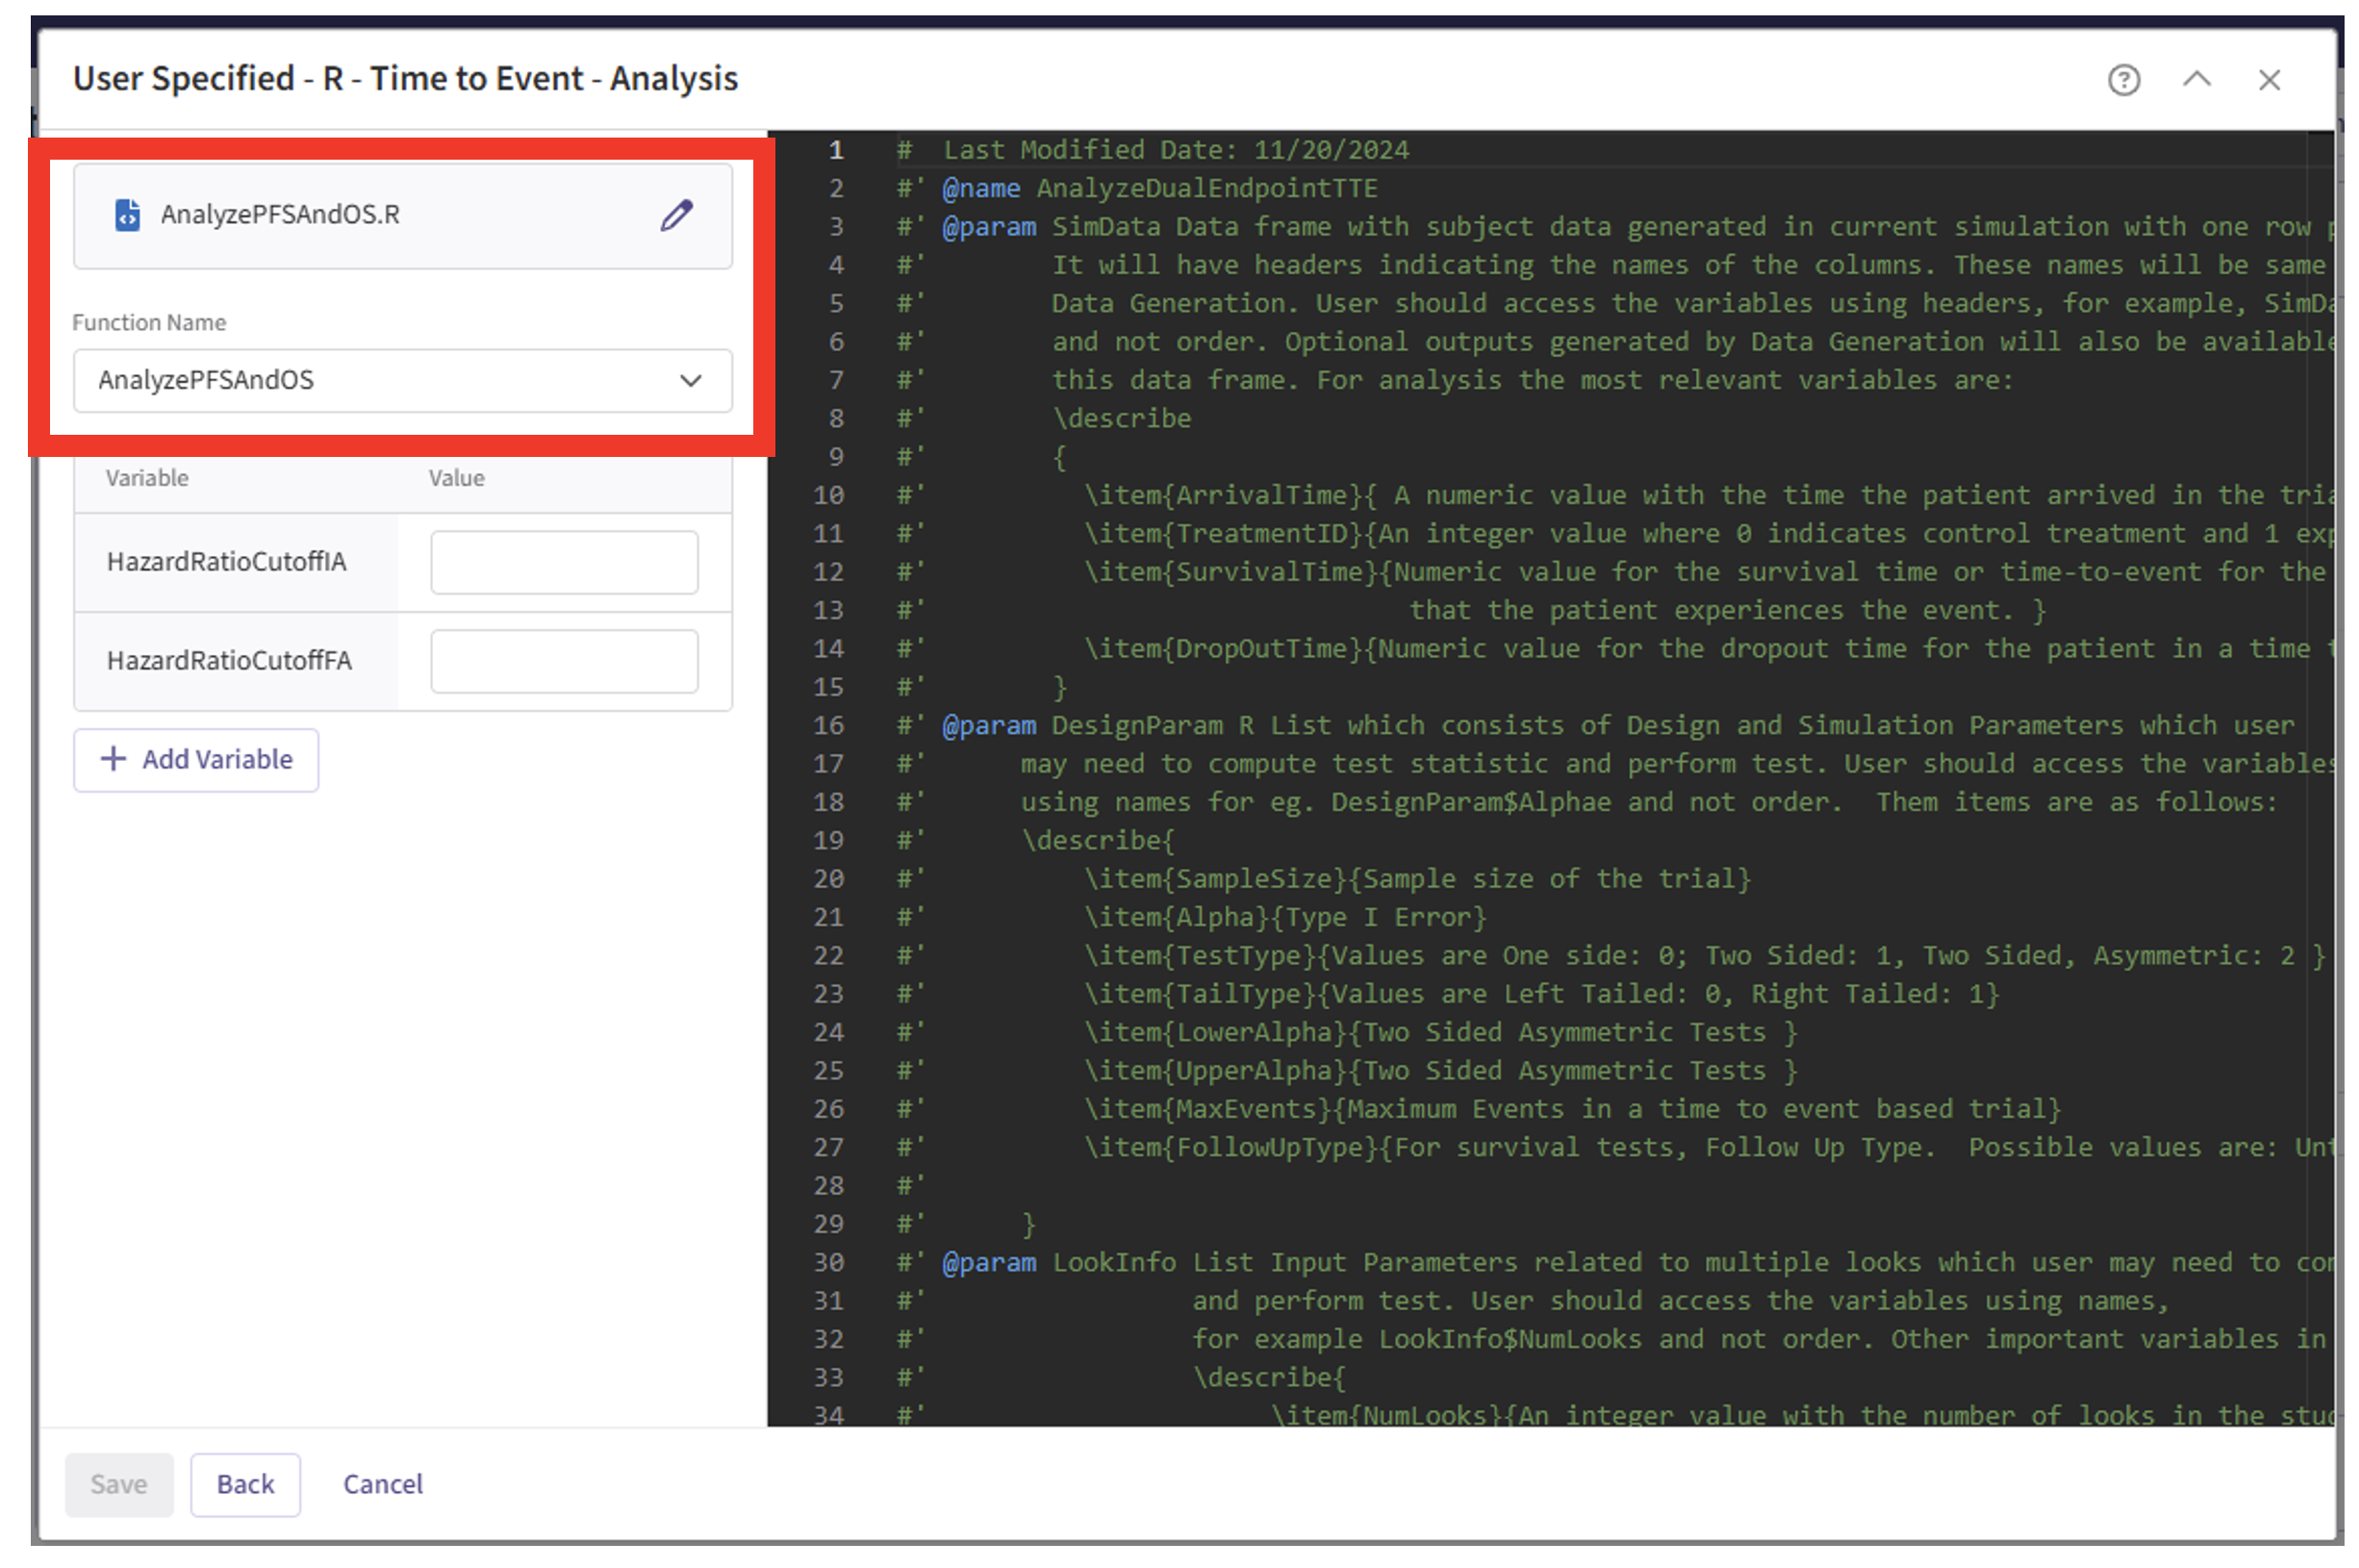Screen dimensions: 2359x1568
Task: Click the Back button
Action: tap(245, 1484)
